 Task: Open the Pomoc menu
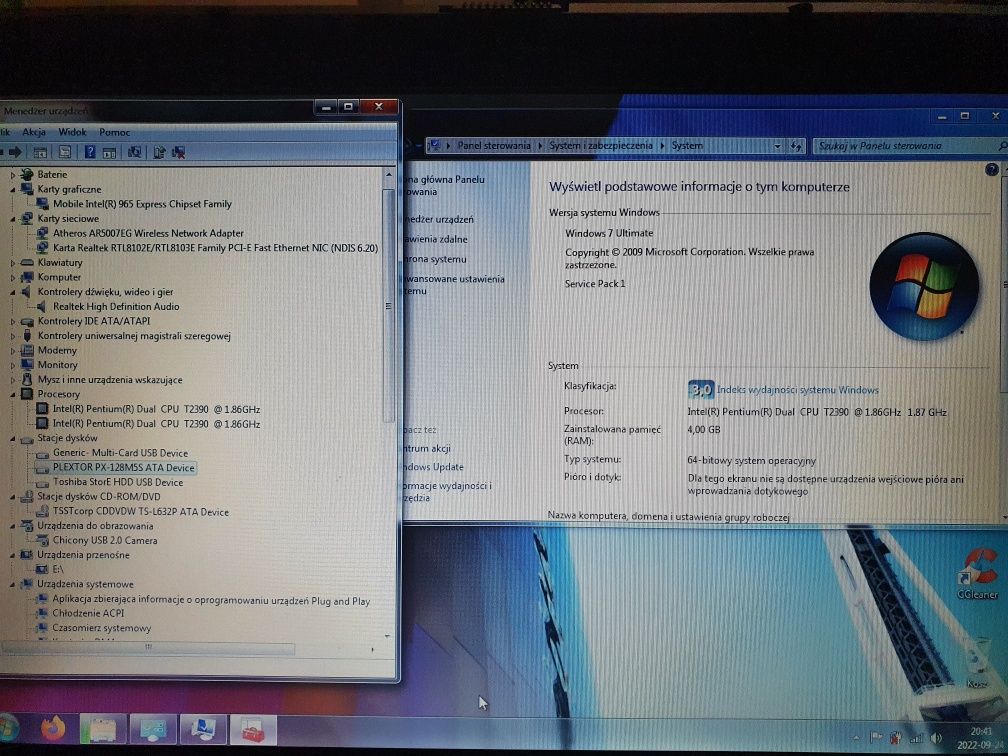click(x=114, y=132)
